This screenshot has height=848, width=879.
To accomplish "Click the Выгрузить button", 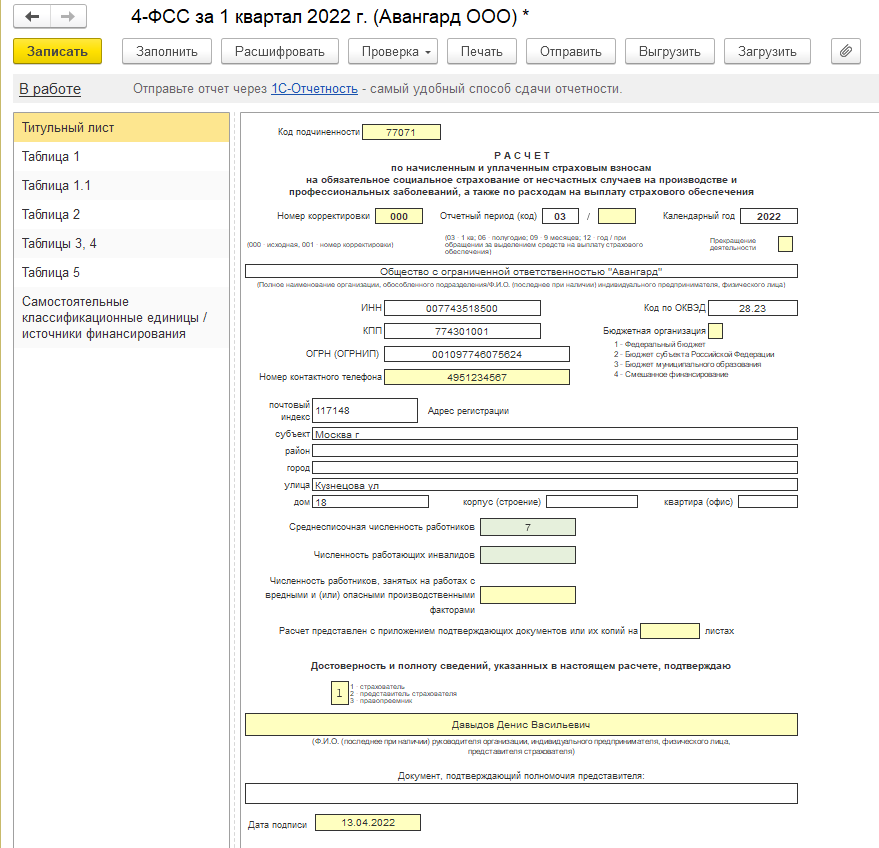I will 670,52.
